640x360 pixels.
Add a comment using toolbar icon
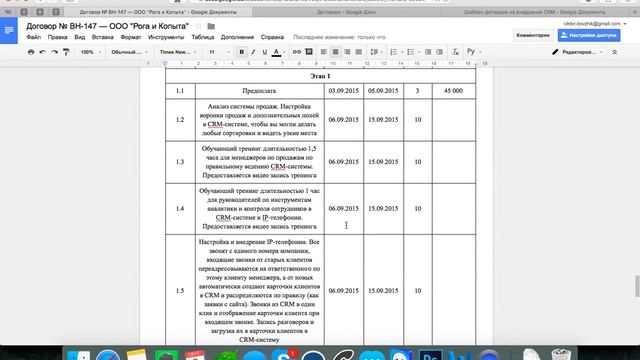309,52
